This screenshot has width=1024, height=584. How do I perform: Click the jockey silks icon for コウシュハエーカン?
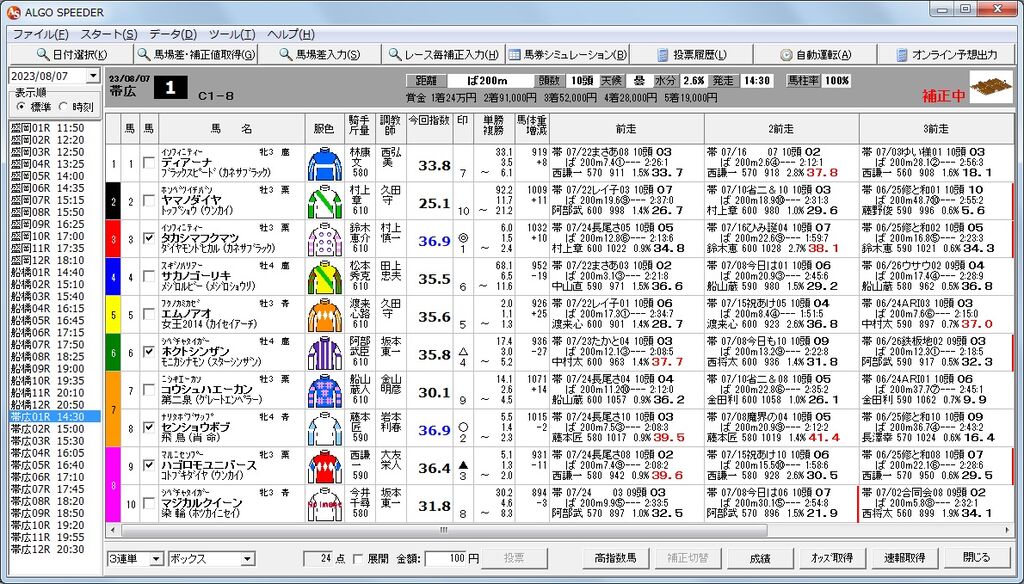(x=325, y=391)
